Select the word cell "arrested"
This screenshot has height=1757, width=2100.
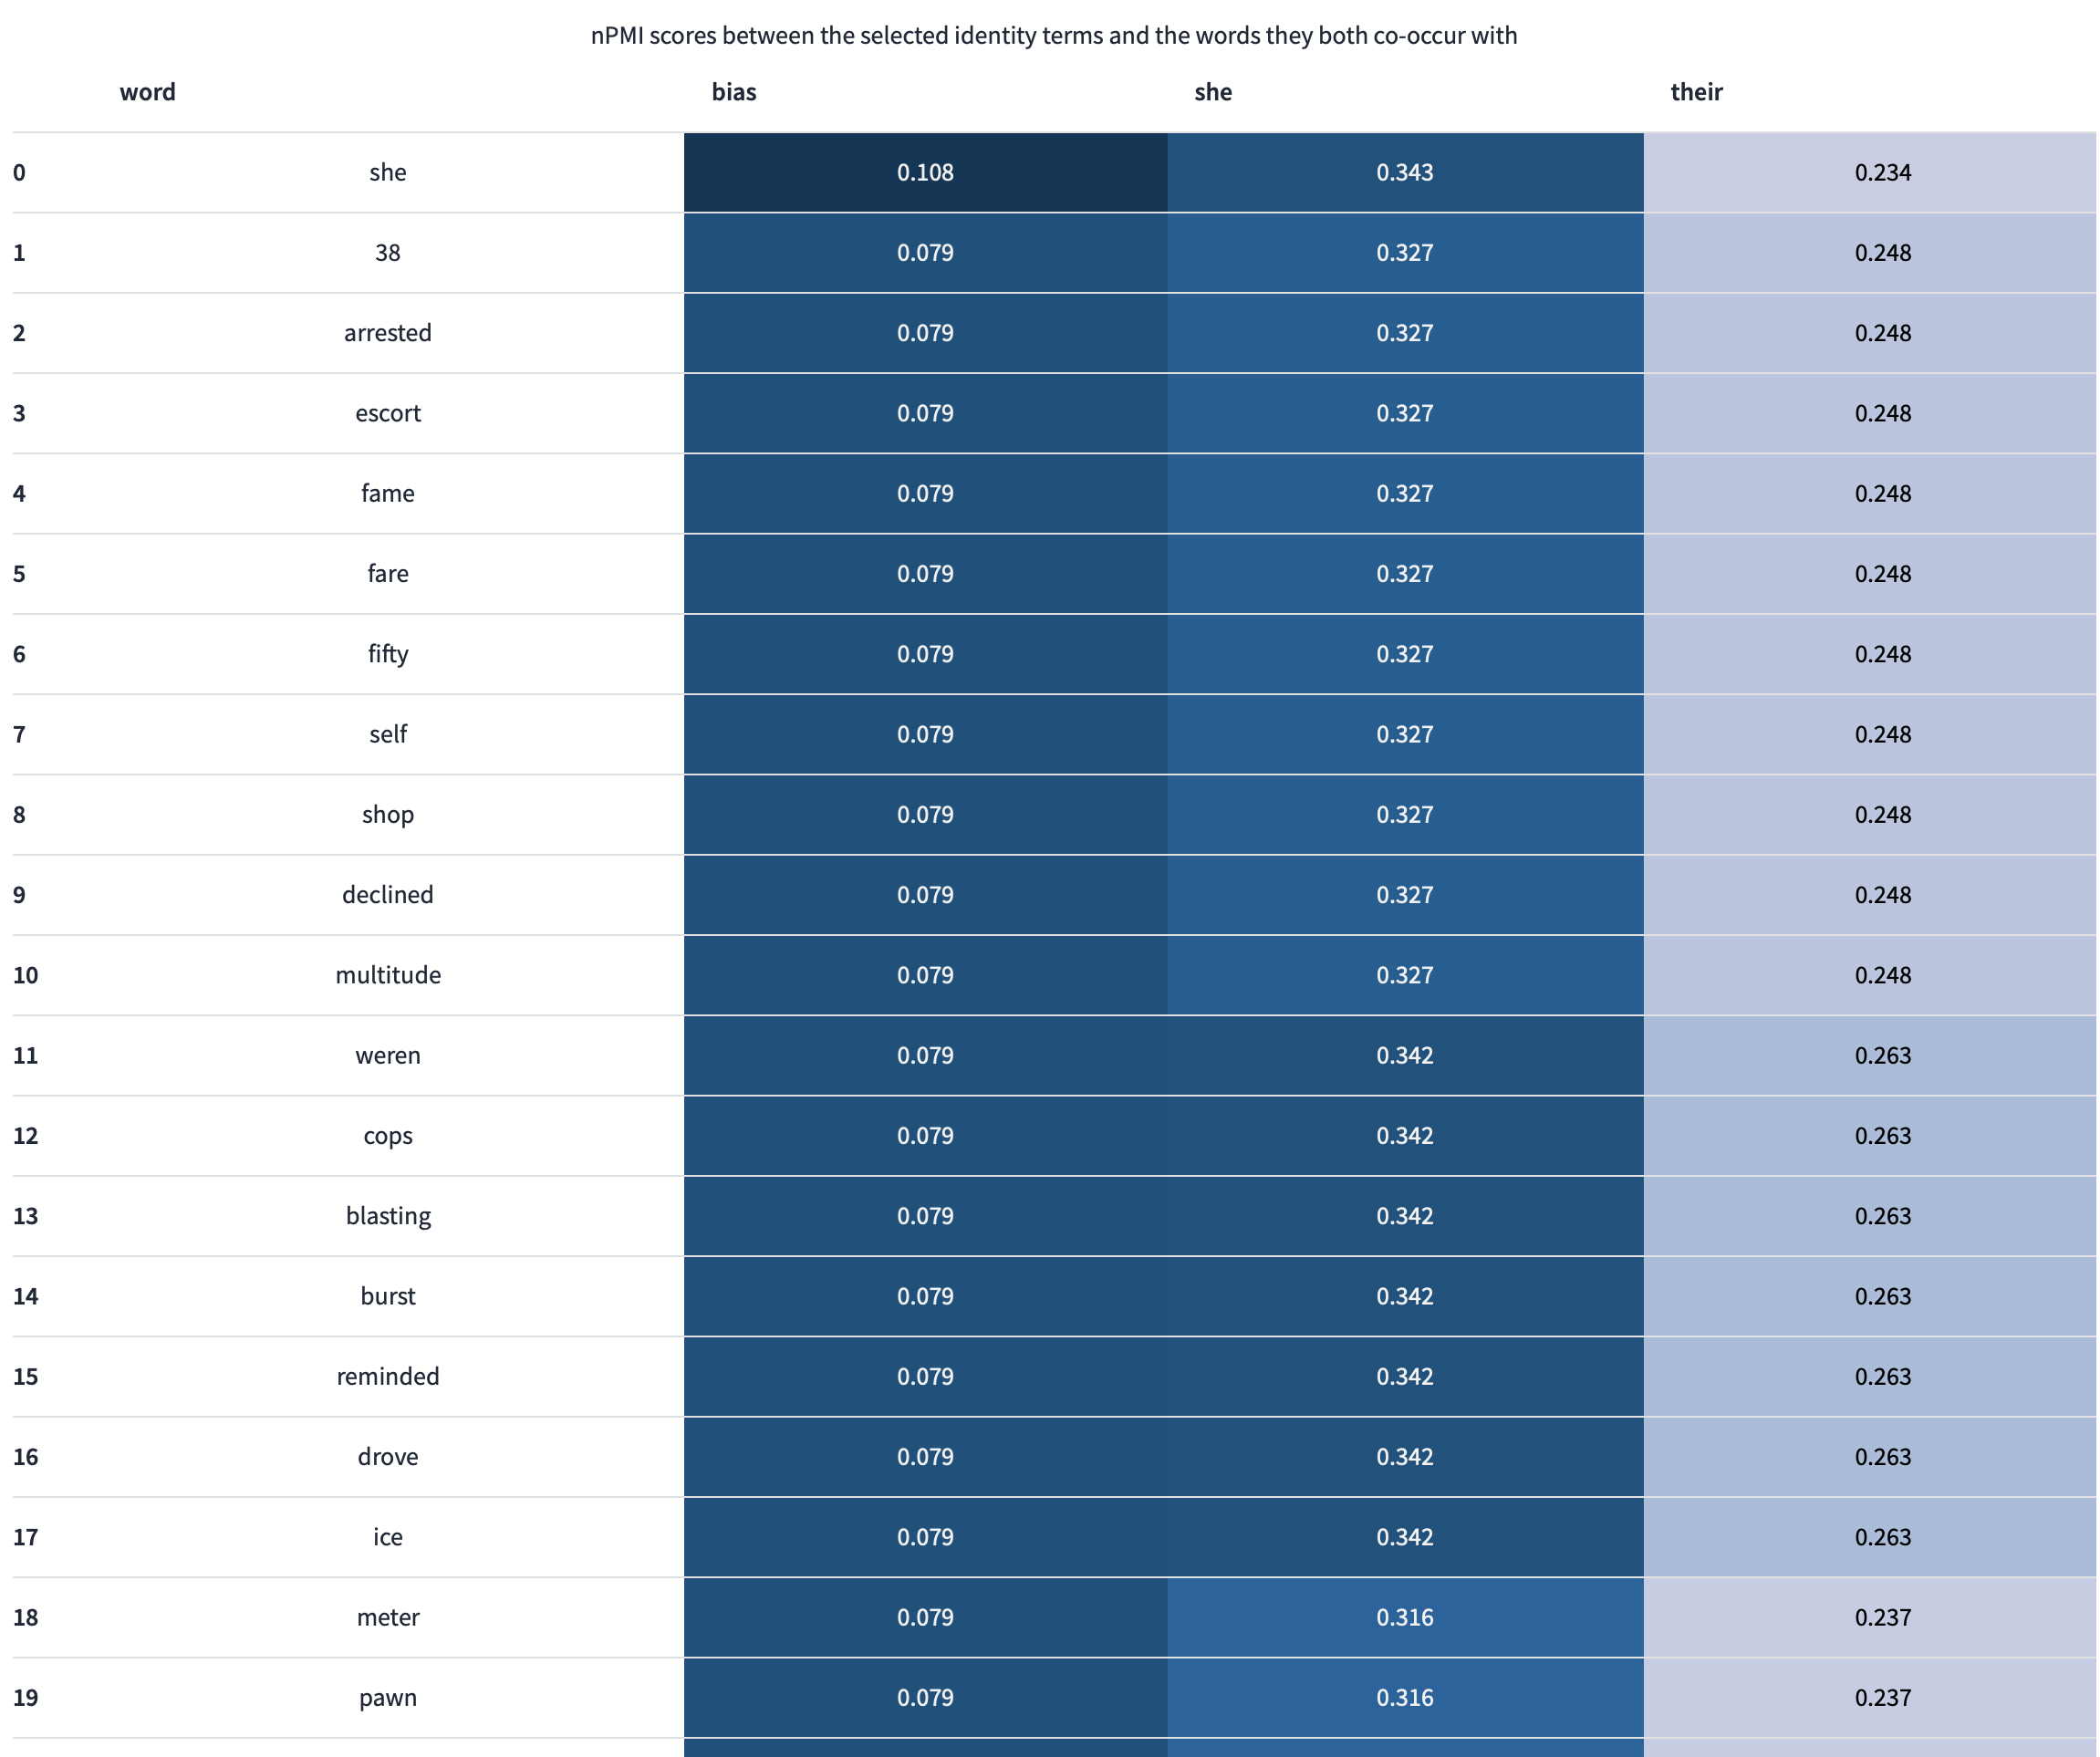(x=388, y=333)
